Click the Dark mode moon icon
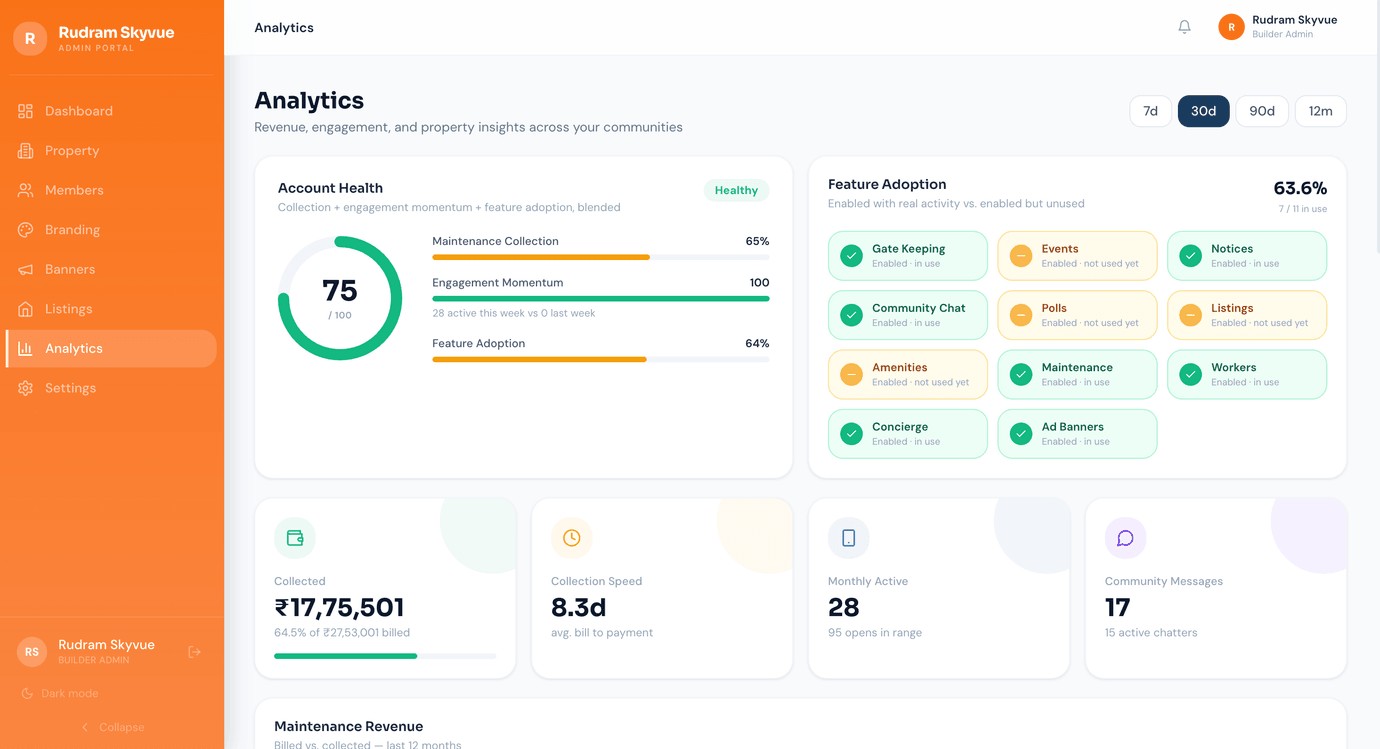Screen dimensions: 1380x749 pos(28,693)
